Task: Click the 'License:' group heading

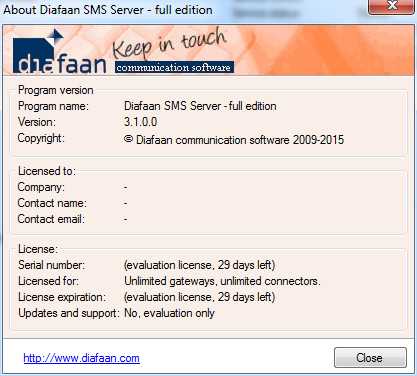Action: [x=38, y=249]
